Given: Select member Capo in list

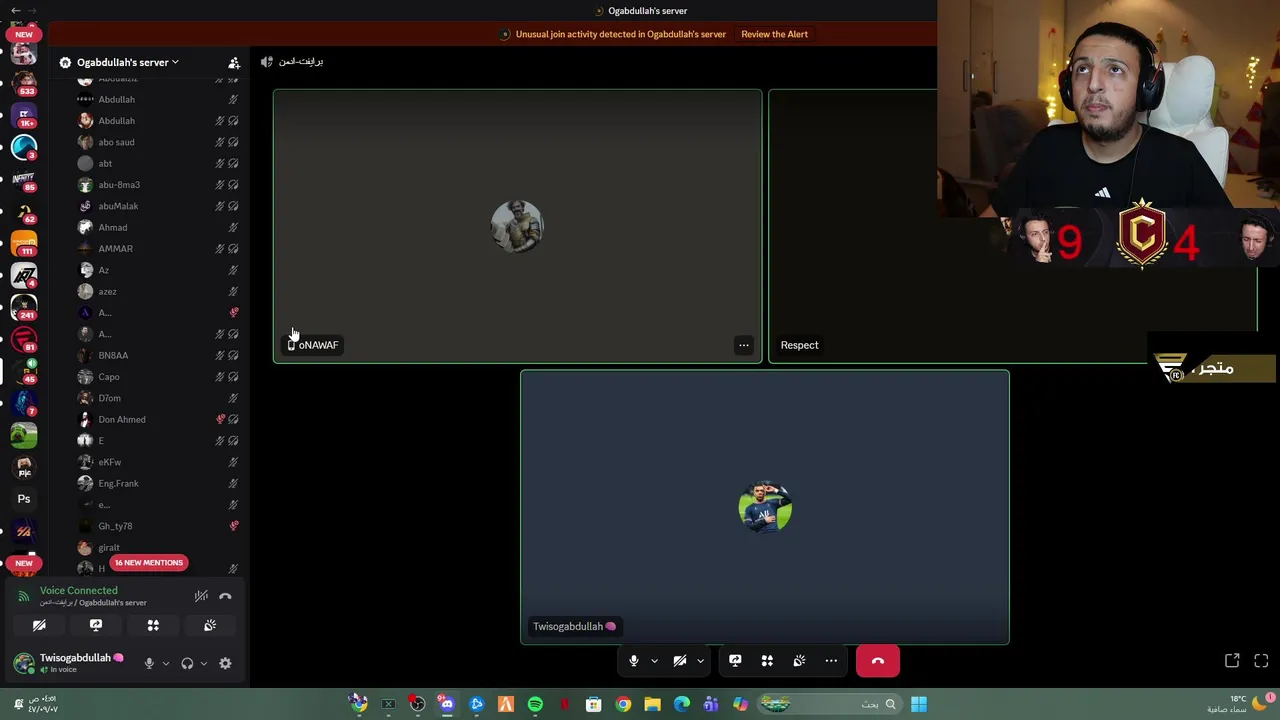Looking at the screenshot, I should [158, 377].
